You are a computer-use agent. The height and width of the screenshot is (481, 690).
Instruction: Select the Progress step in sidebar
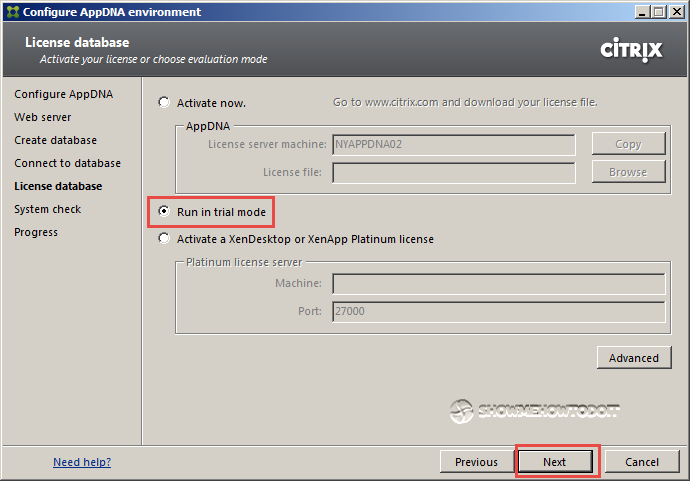pos(36,232)
